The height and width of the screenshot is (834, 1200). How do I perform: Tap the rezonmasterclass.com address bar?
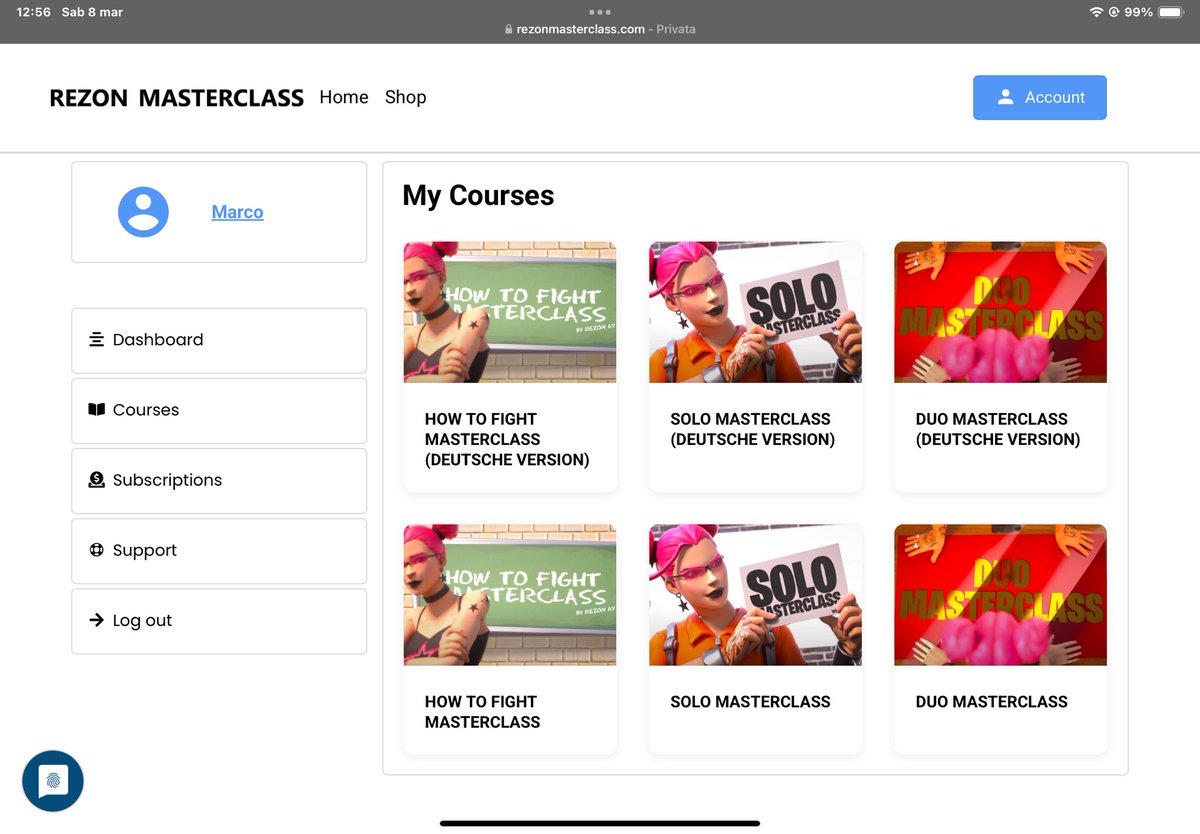600,29
